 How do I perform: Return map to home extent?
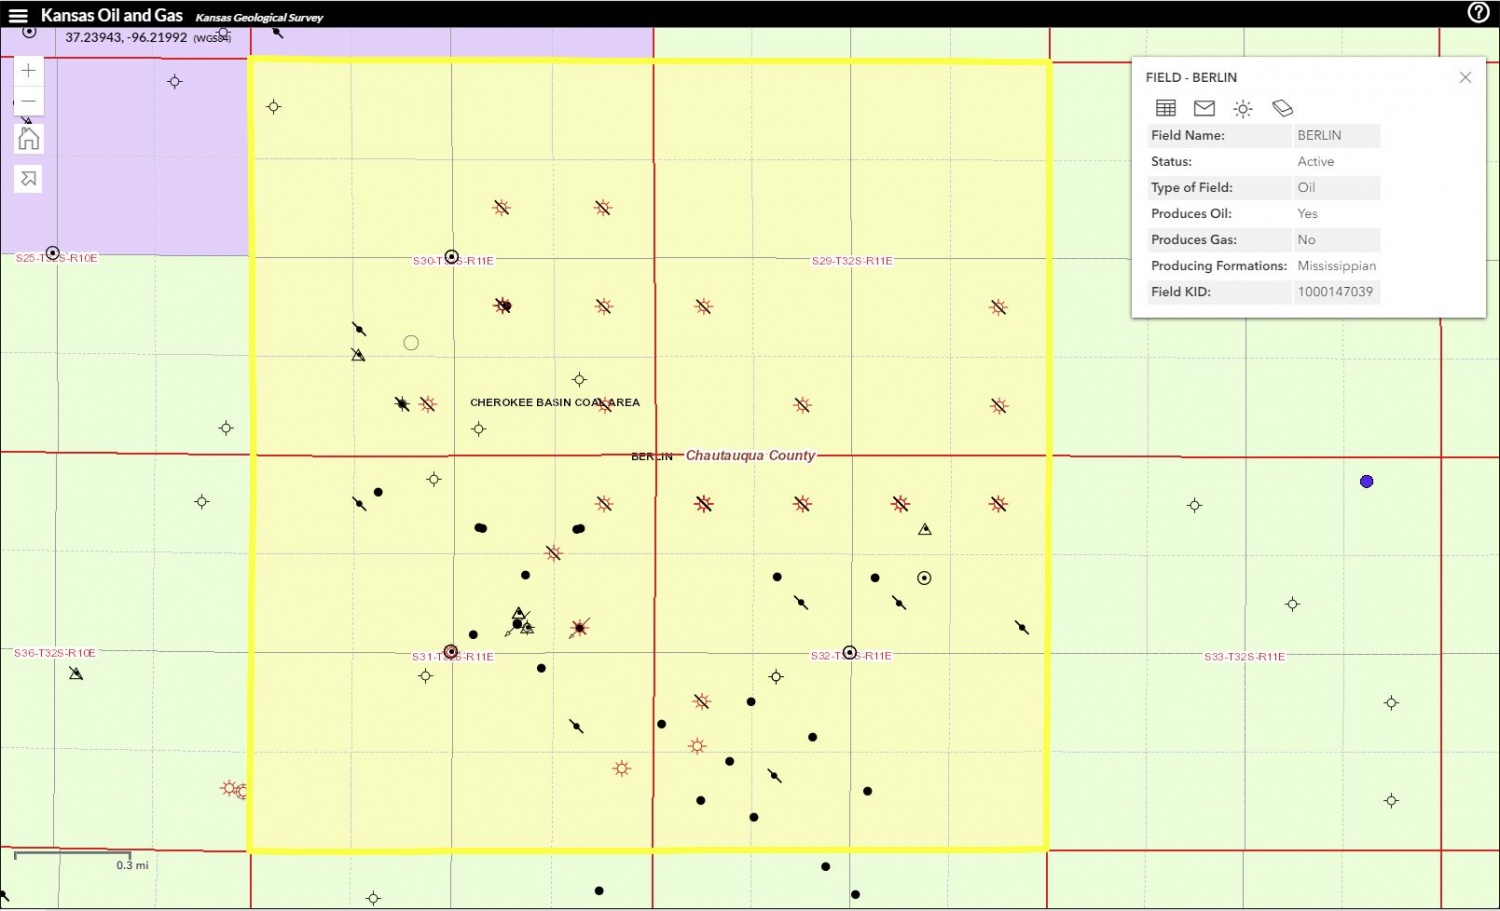pos(28,138)
